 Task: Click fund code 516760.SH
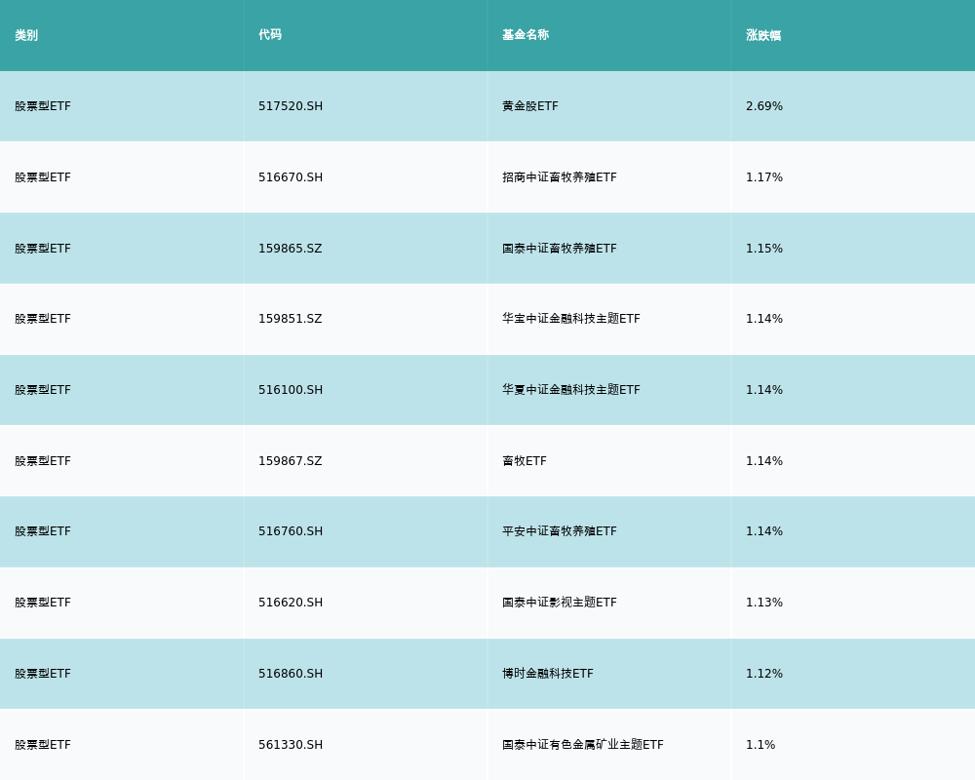tap(290, 531)
